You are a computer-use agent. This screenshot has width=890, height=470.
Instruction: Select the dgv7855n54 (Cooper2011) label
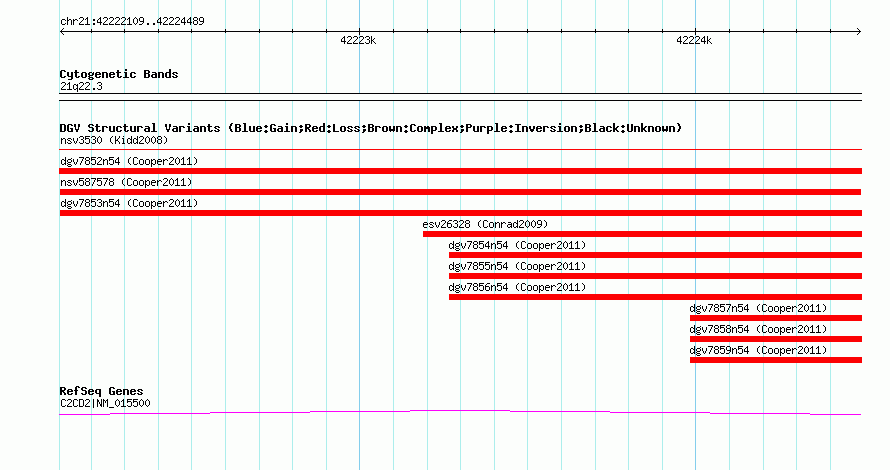click(x=517, y=266)
